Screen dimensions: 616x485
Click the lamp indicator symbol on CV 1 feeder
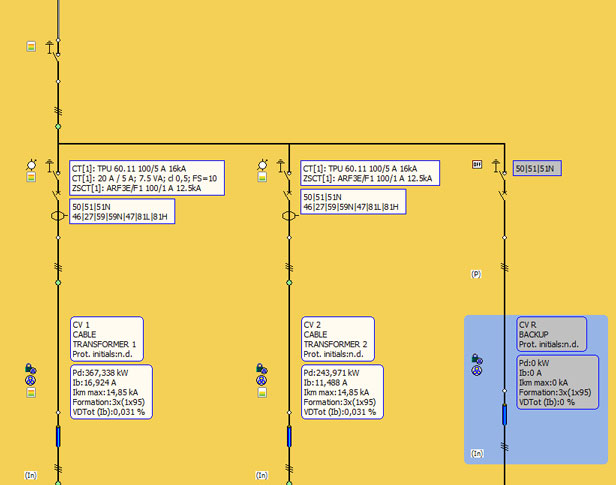coord(32,164)
